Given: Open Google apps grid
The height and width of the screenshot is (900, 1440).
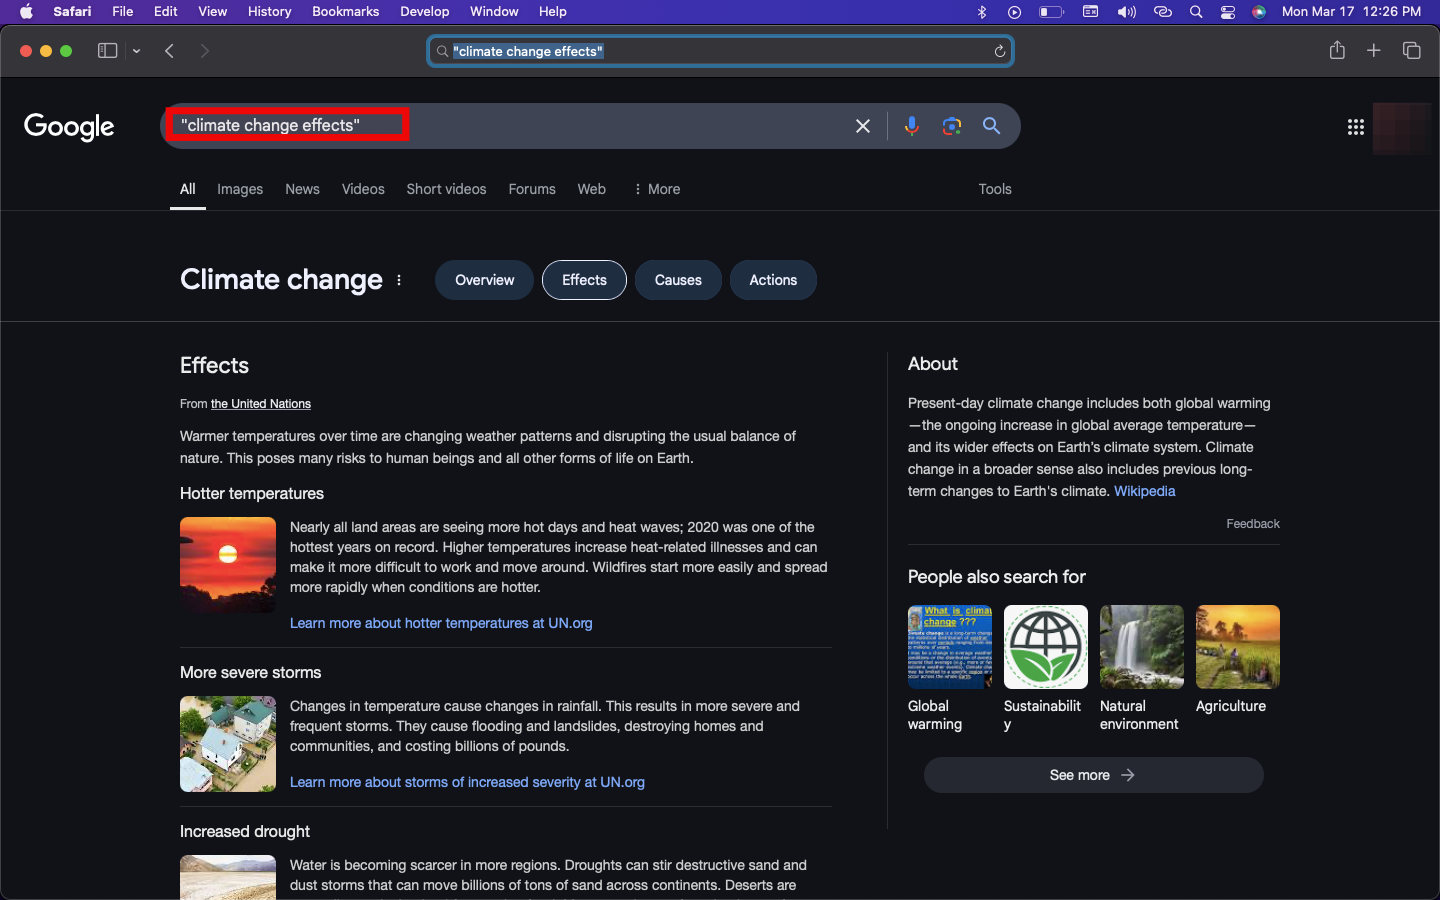Looking at the screenshot, I should click(x=1356, y=127).
